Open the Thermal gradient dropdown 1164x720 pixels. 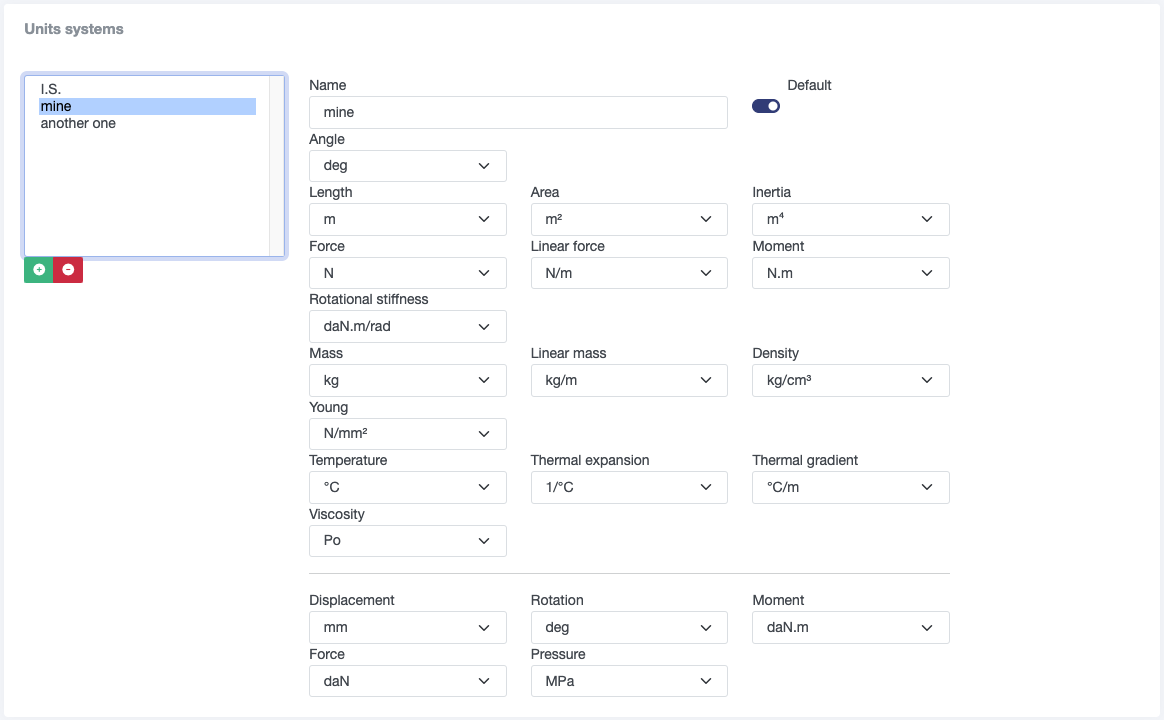click(850, 488)
